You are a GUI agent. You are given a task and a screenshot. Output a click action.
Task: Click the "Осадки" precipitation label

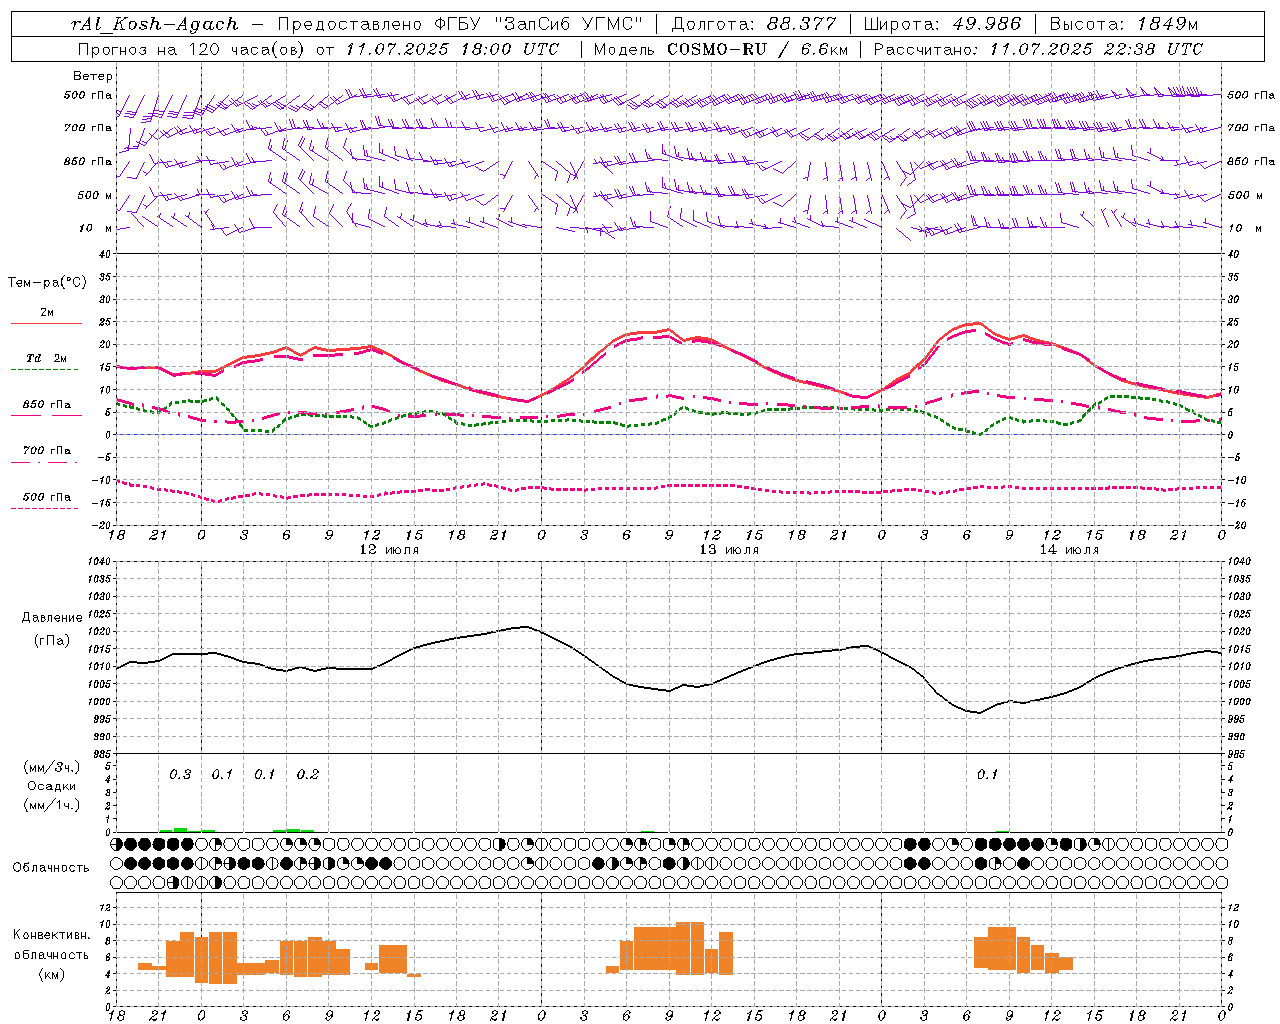(52, 786)
